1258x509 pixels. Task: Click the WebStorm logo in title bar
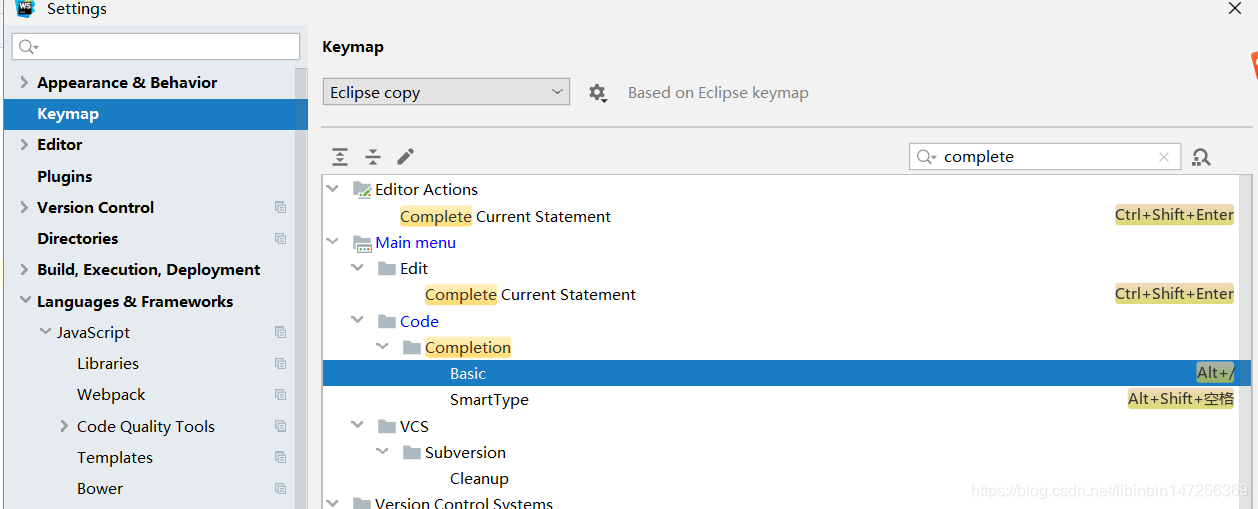tap(25, 8)
